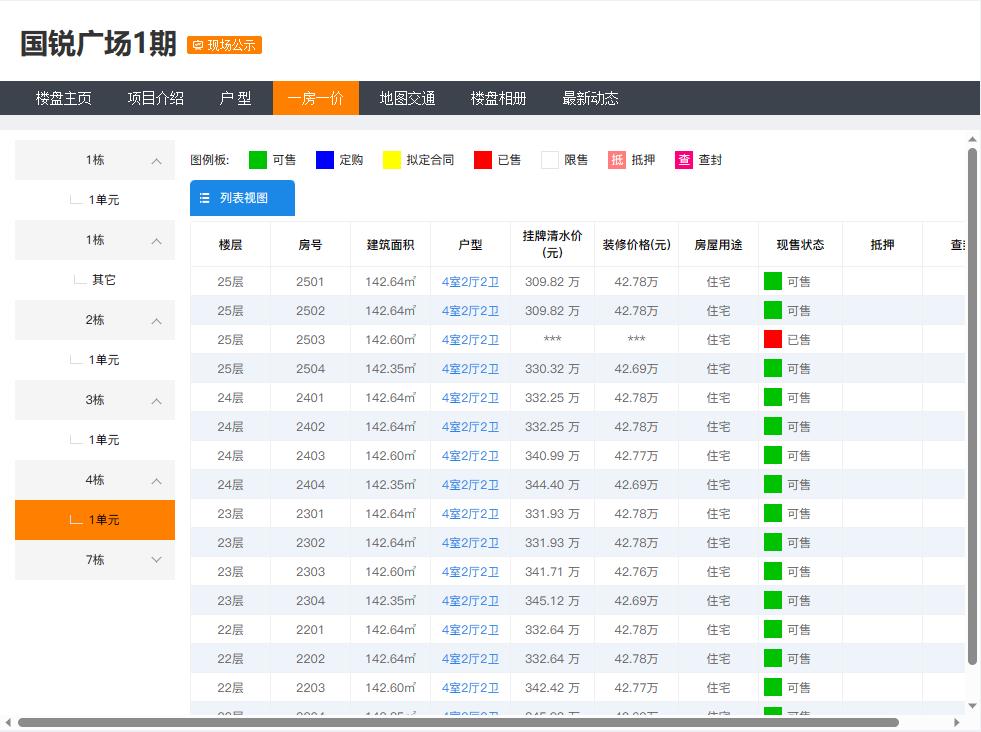This screenshot has height=732, width=981.
Task: Select the 户型 tab
Action: [236, 97]
